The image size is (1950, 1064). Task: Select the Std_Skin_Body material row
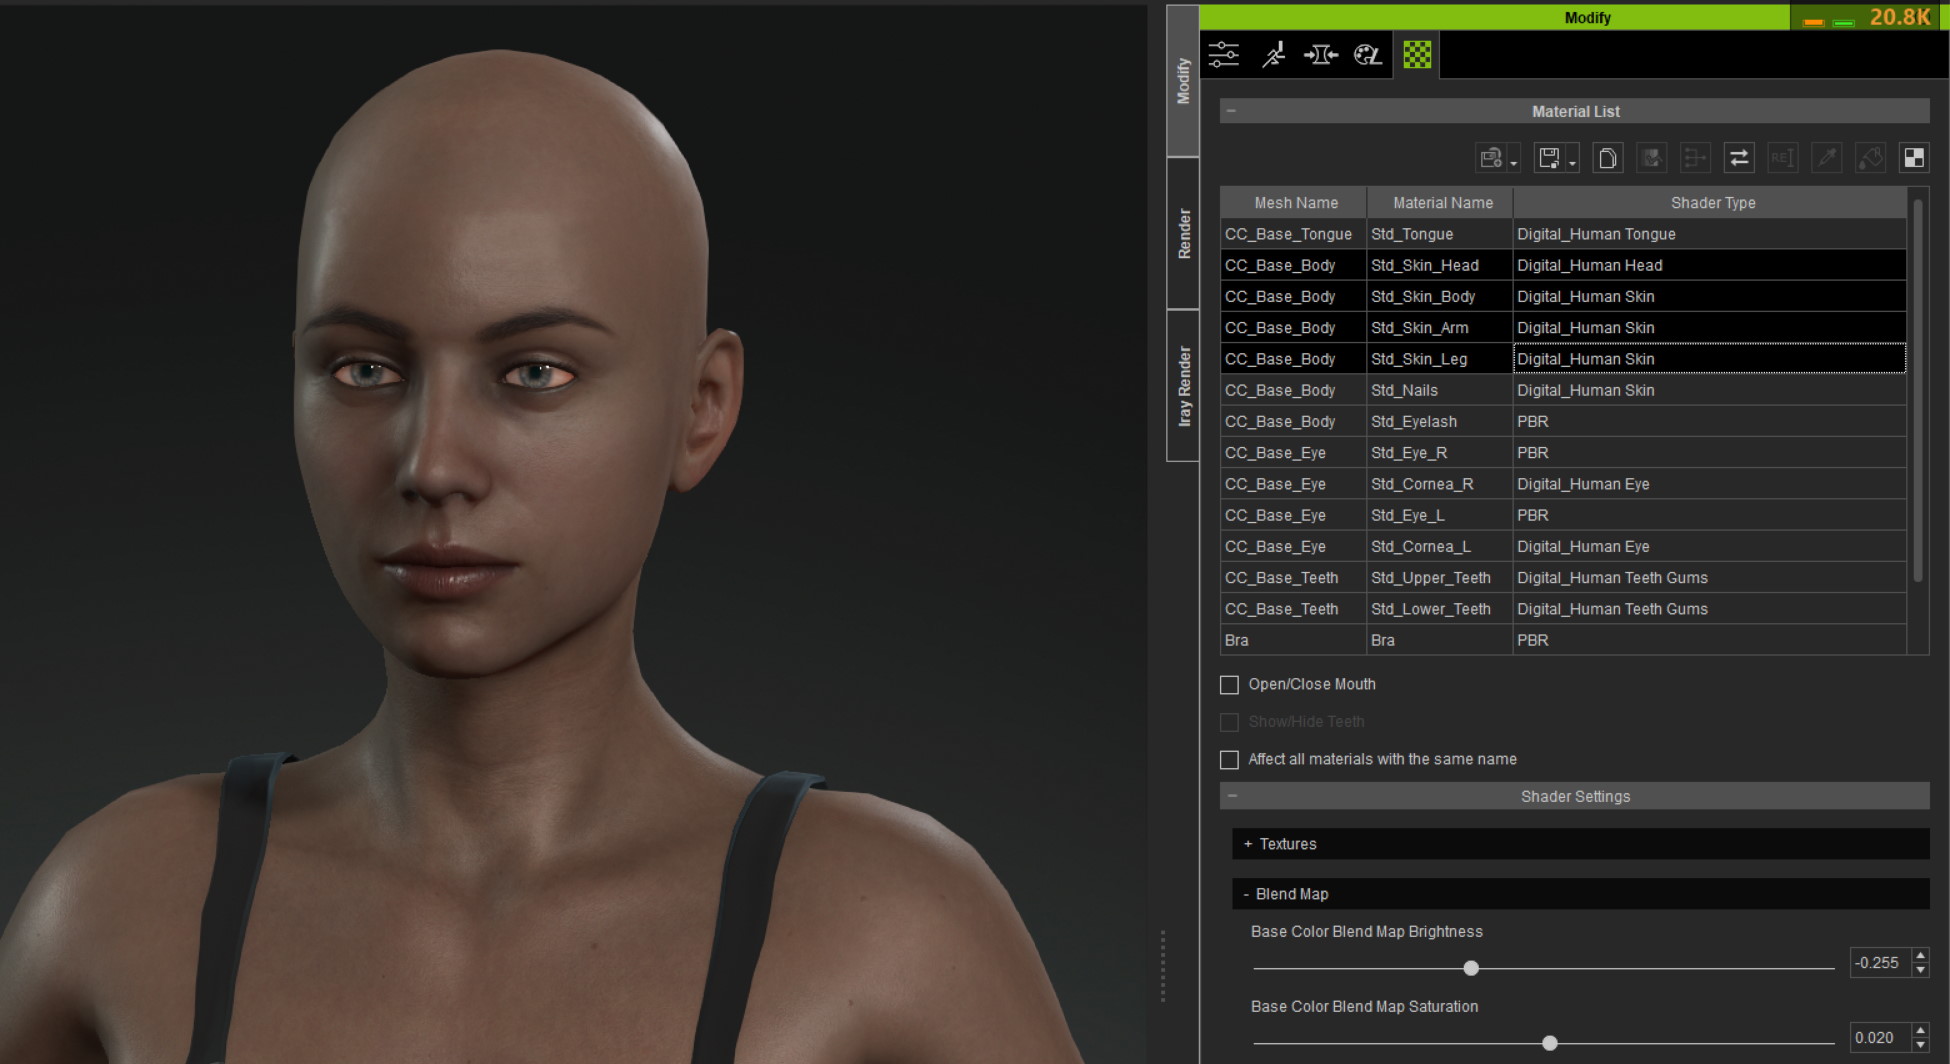coord(1563,296)
